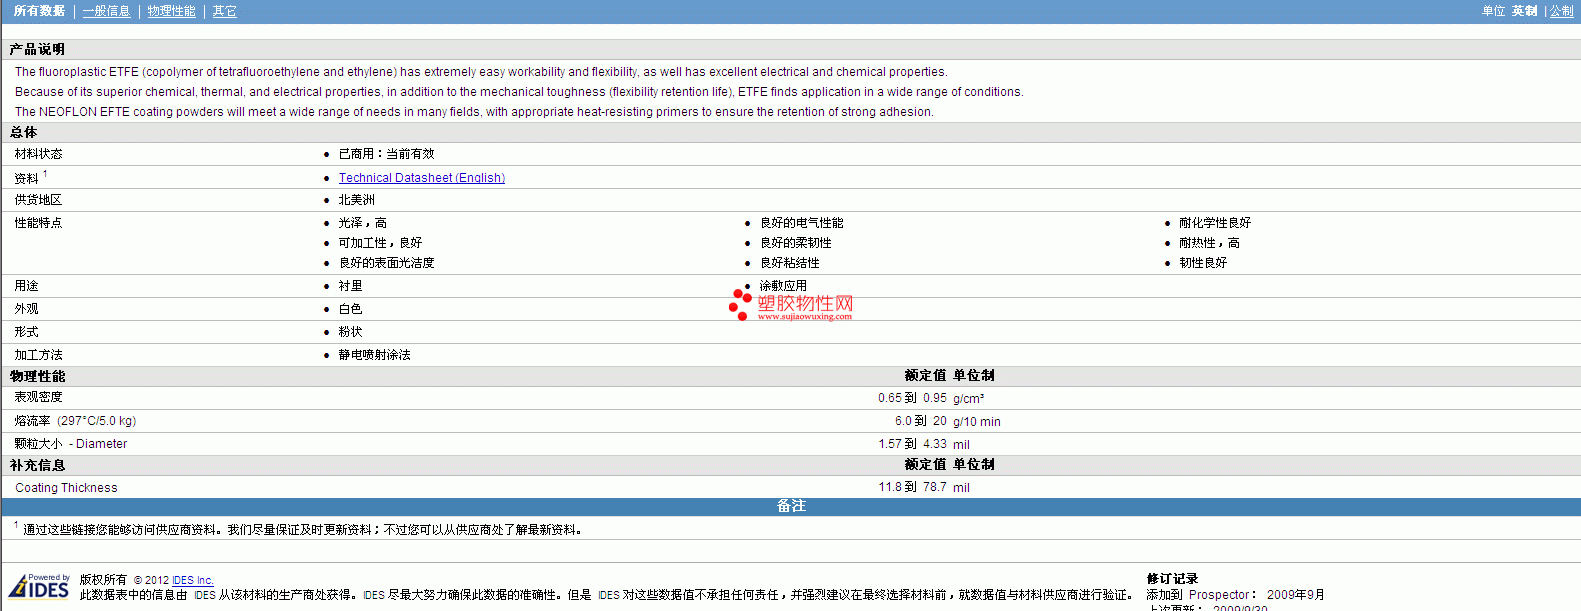1581x611 pixels.
Task: Select the 颗粒大小 - Diameter row
Action: [x=70, y=444]
